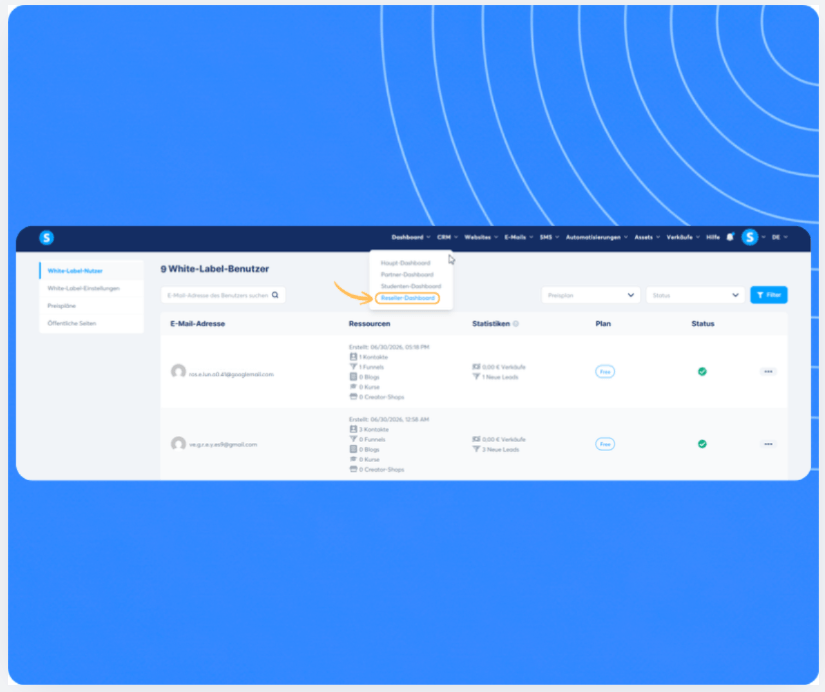Viewport: 825px width, 692px height.
Task: Expand the CRM menu
Action: click(447, 237)
